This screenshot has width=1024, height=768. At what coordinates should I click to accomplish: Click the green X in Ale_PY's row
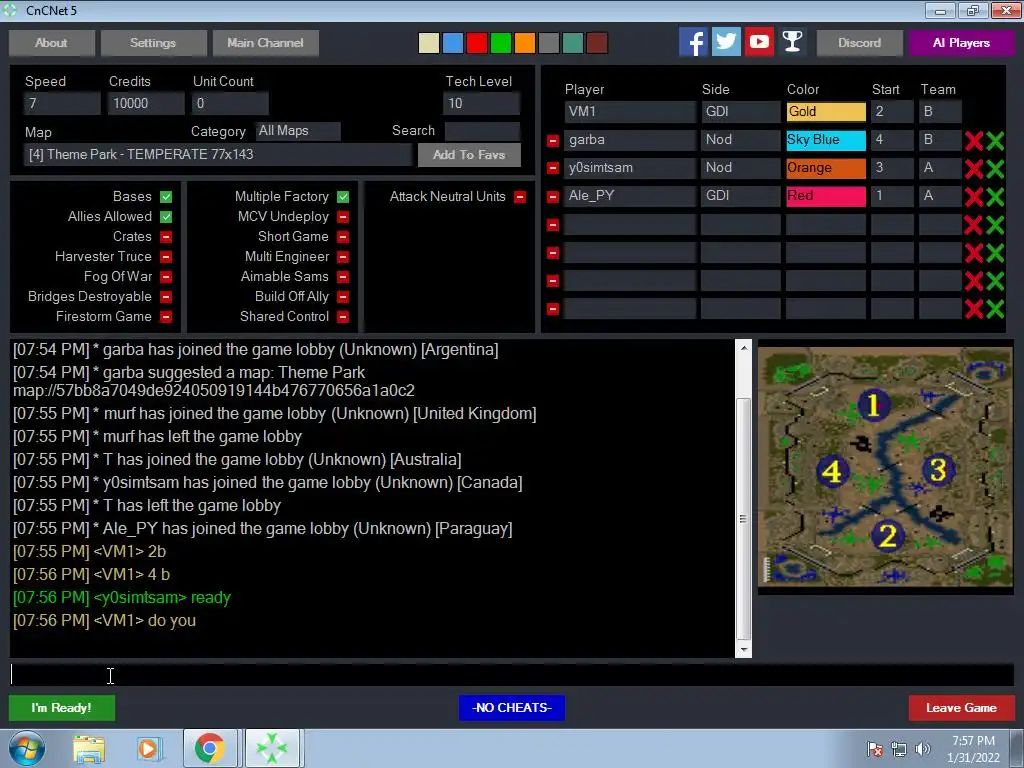(x=995, y=197)
